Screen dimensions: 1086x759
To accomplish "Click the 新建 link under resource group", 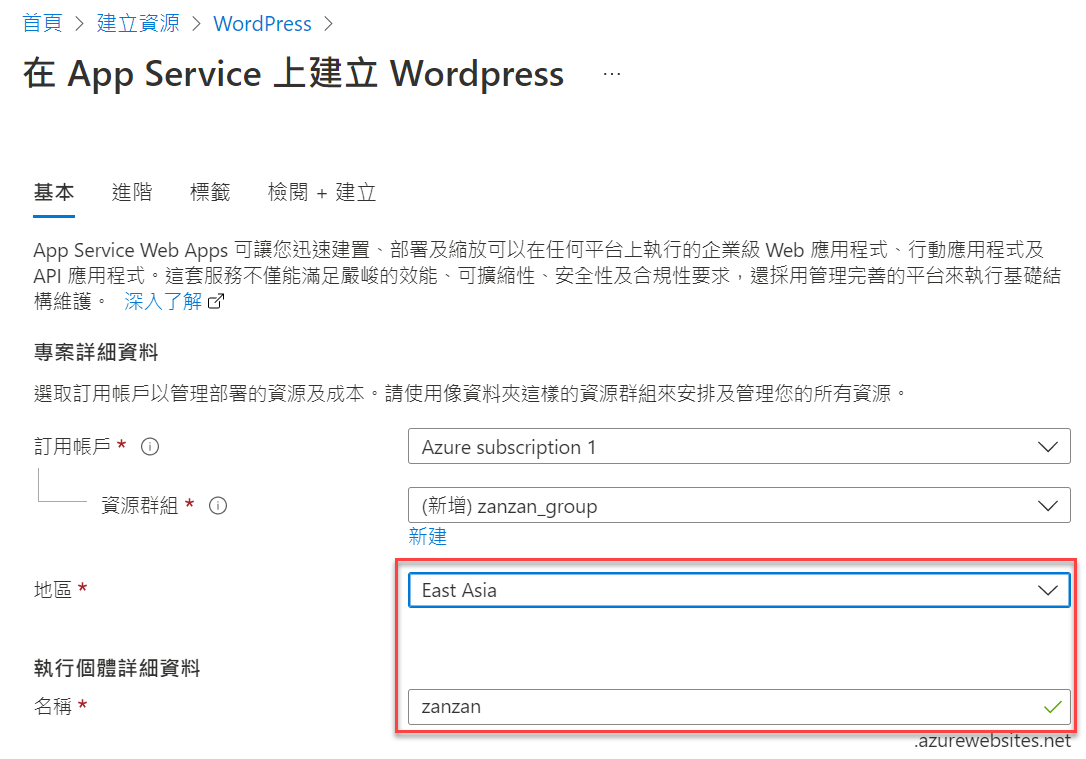I will pos(427,536).
